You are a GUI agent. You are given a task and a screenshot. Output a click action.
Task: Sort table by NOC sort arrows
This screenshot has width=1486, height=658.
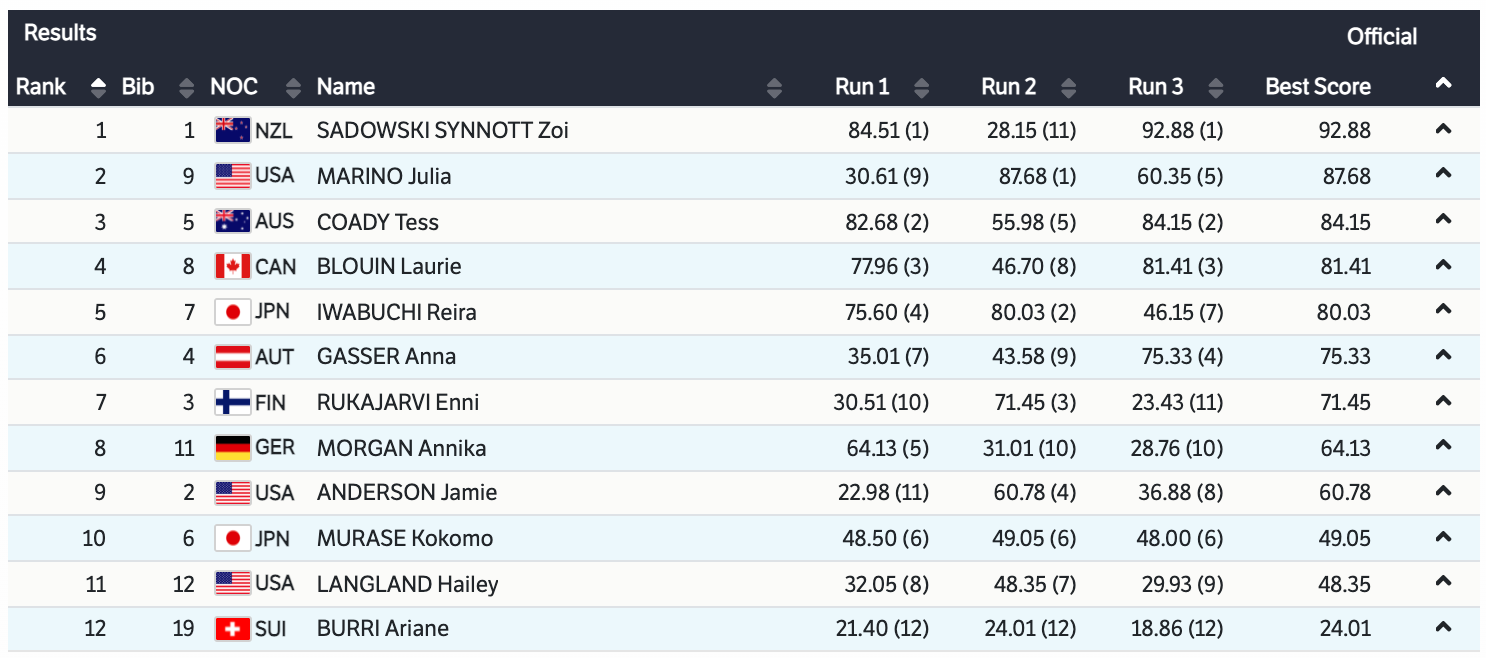click(293, 88)
